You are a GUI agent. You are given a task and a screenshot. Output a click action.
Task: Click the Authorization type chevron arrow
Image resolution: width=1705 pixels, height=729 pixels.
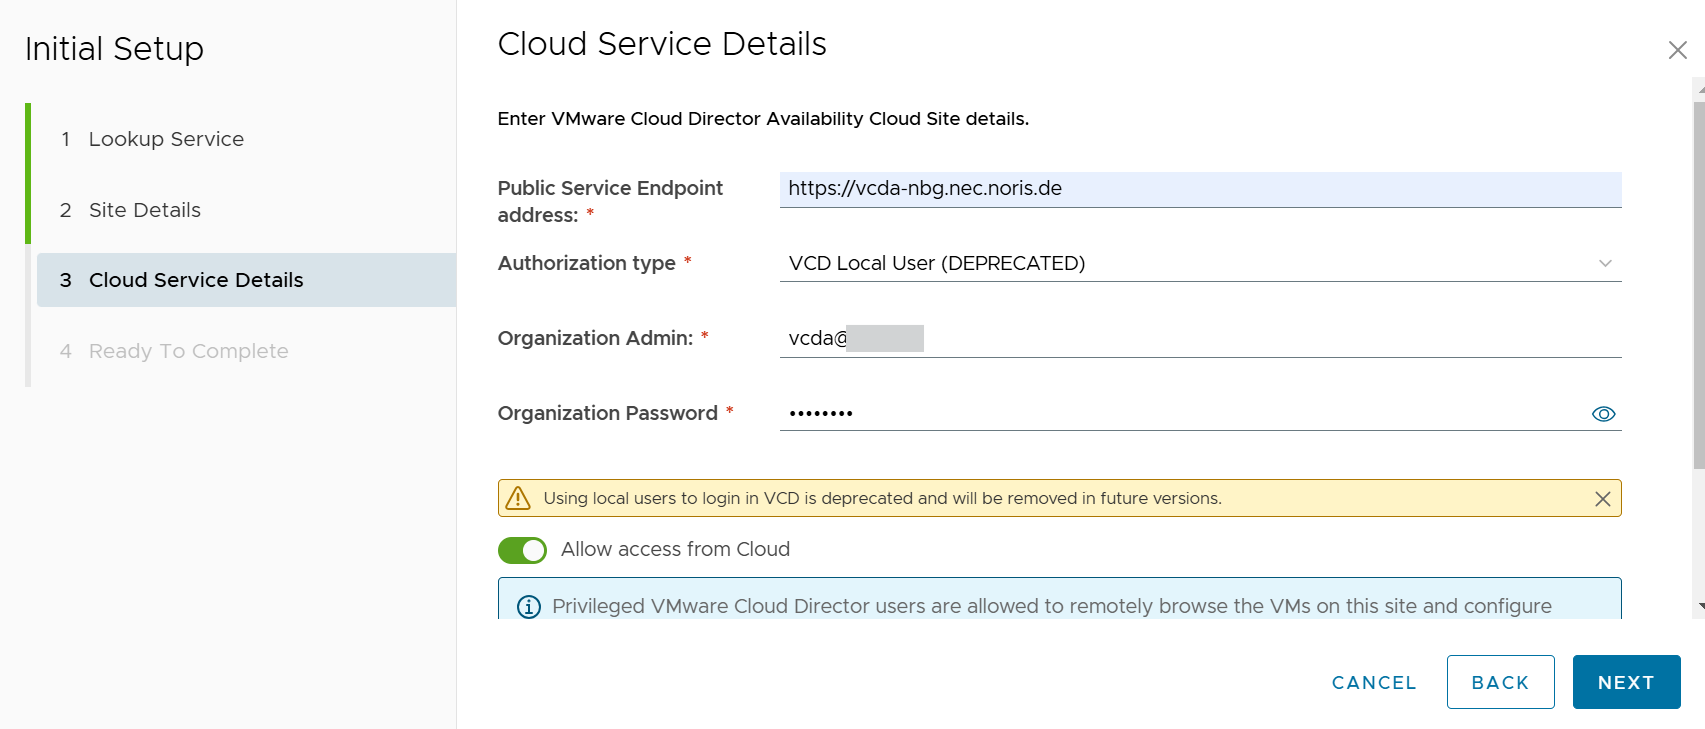[x=1605, y=263]
